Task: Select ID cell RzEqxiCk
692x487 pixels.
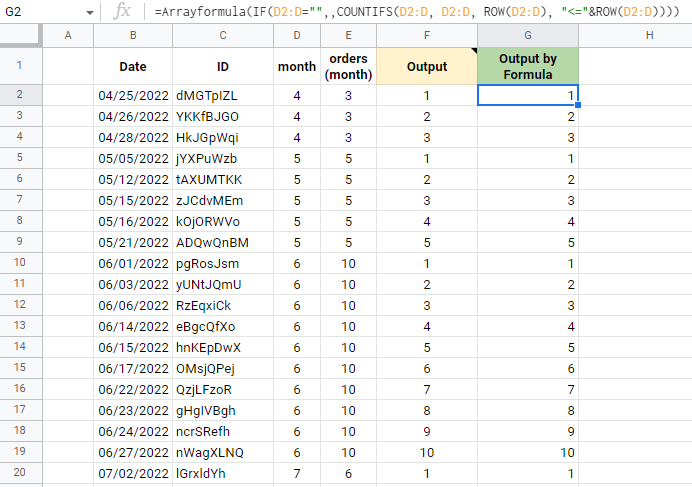Action: (223, 306)
